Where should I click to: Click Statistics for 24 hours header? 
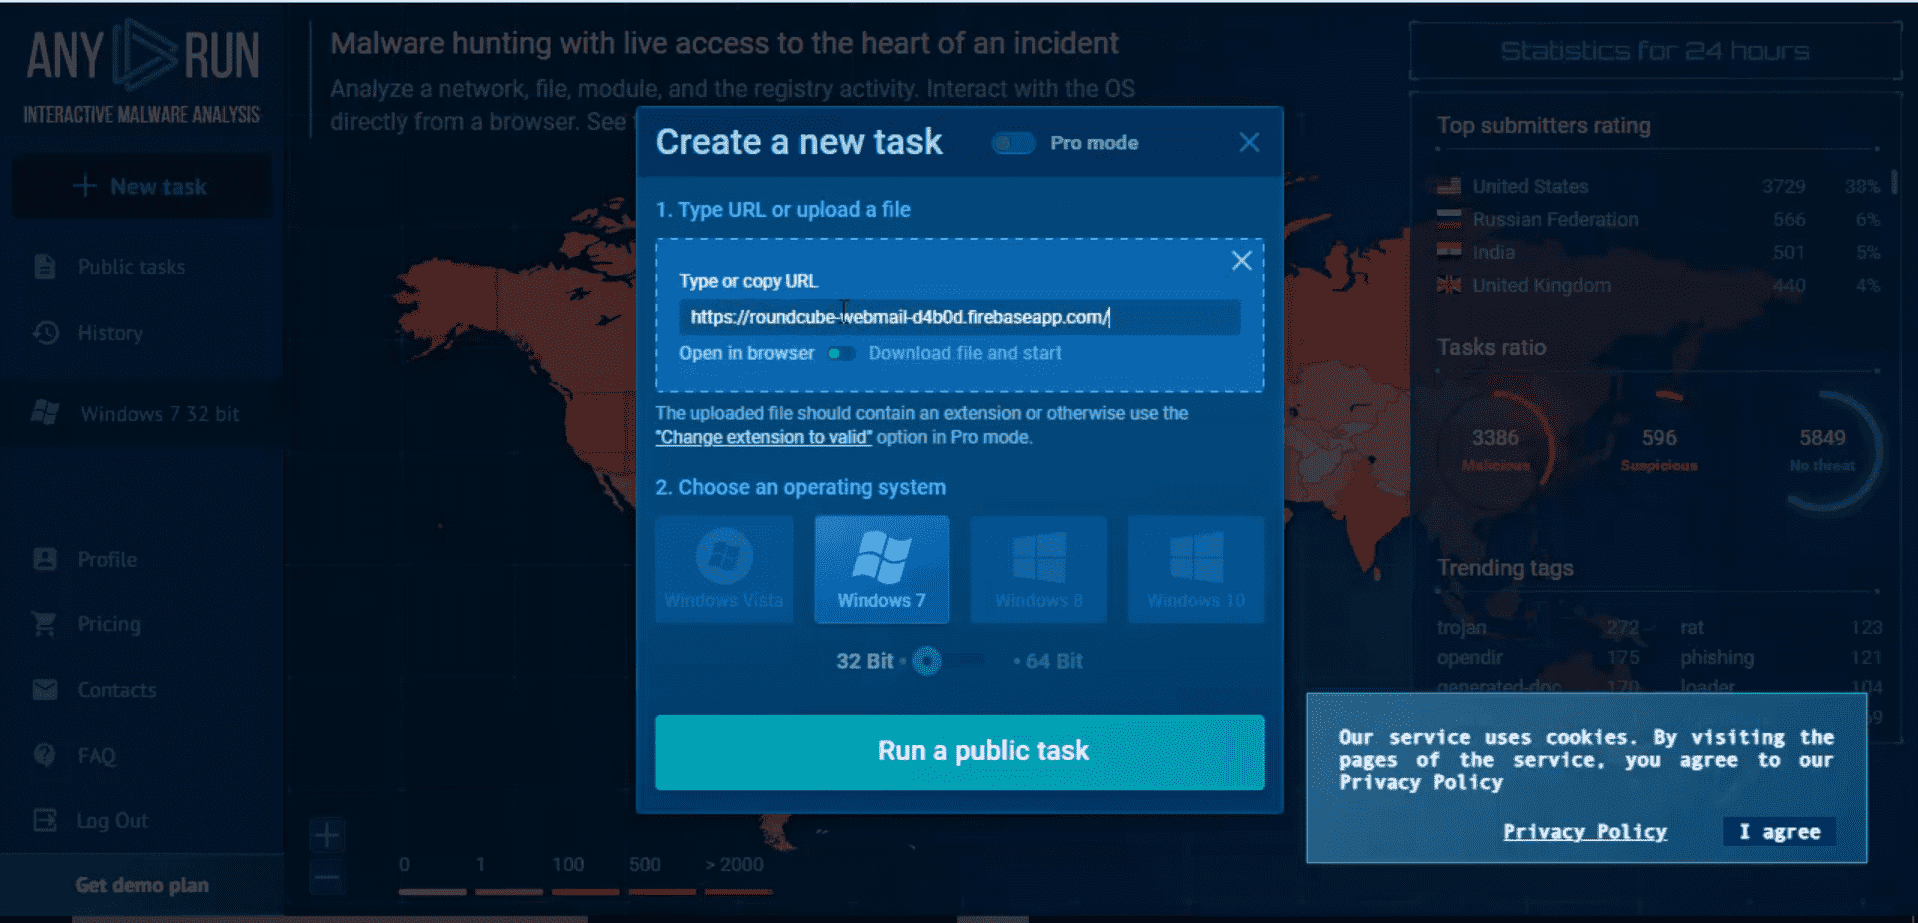(1655, 51)
